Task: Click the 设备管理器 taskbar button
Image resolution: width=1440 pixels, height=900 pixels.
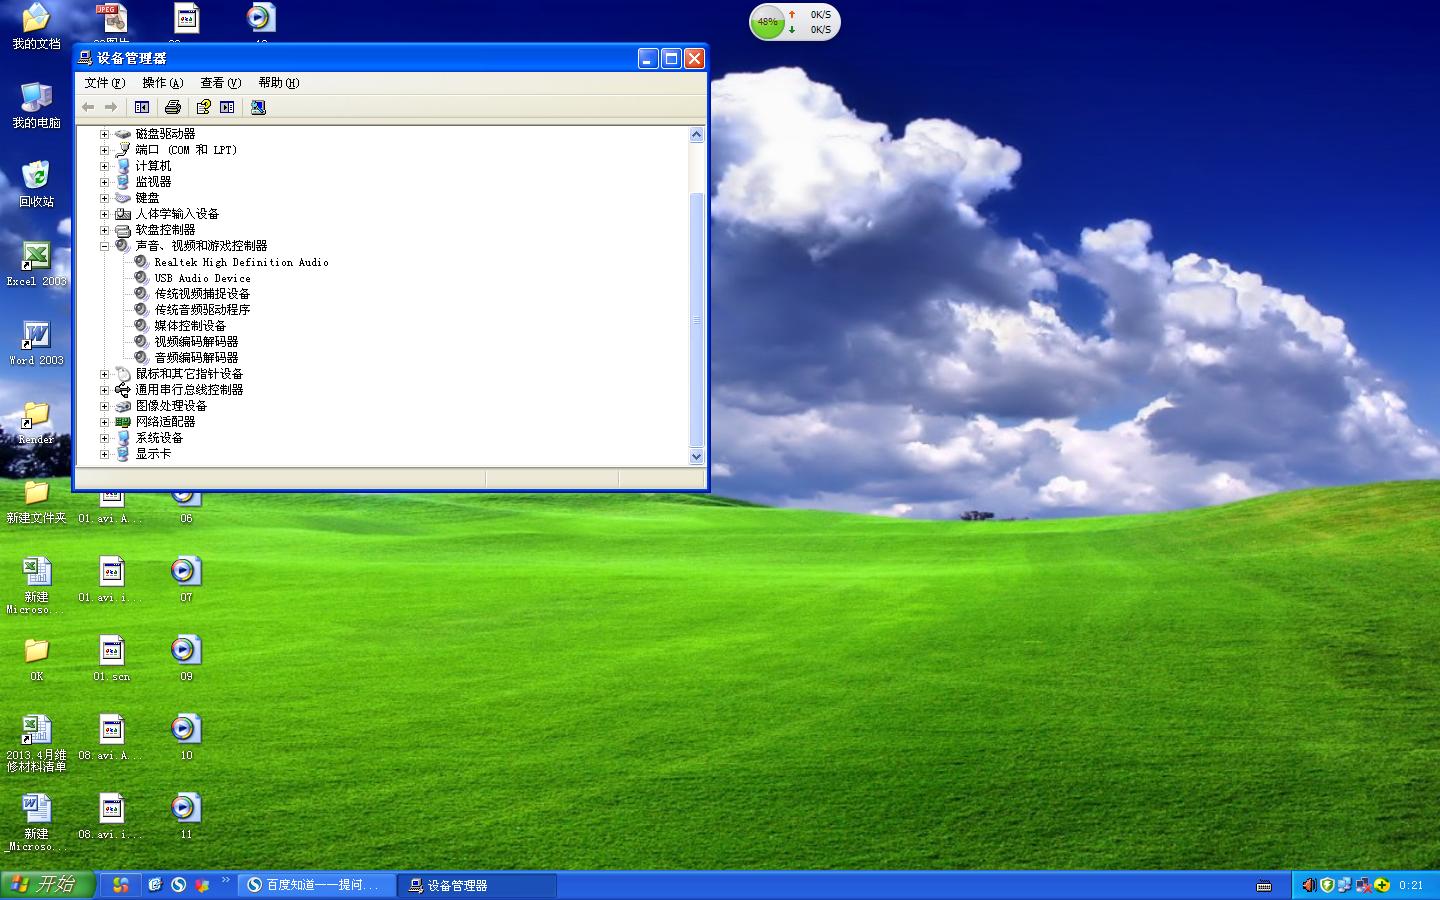Action: tap(476, 885)
